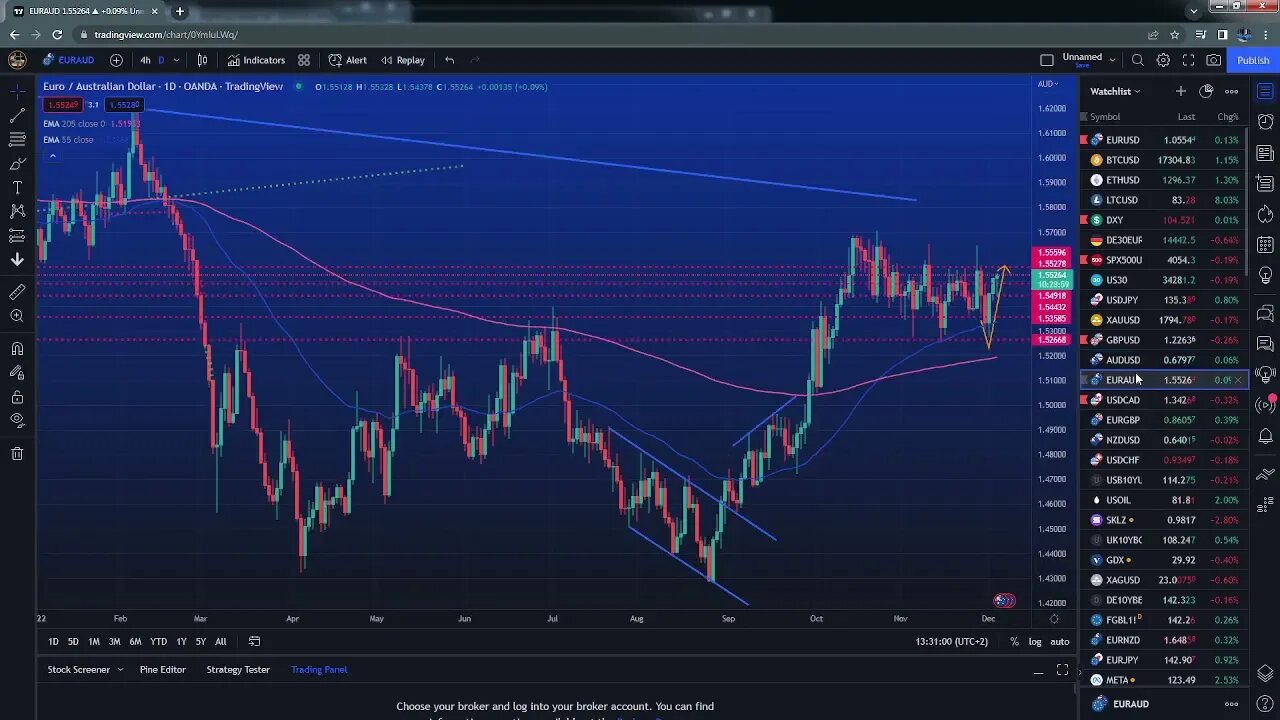Viewport: 1280px width, 720px height.
Task: Open the notifications bell in right sidebar
Action: (x=1265, y=436)
